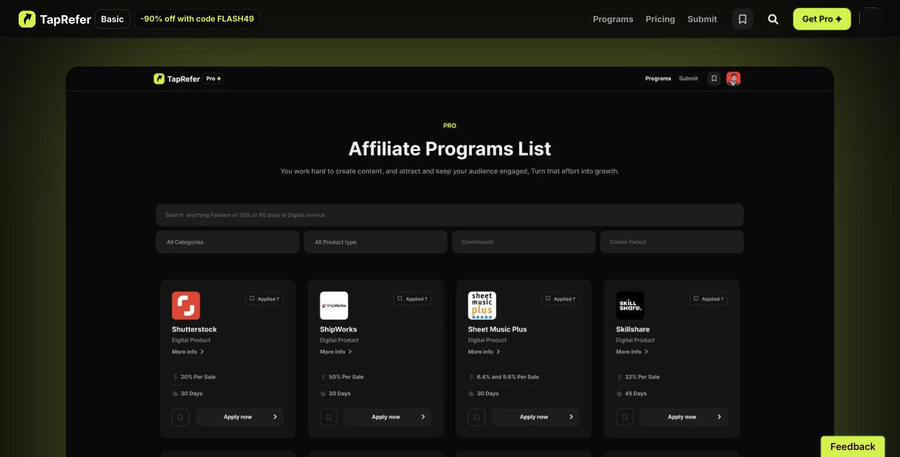Bookmark the Shutterstock program

[x=180, y=417]
